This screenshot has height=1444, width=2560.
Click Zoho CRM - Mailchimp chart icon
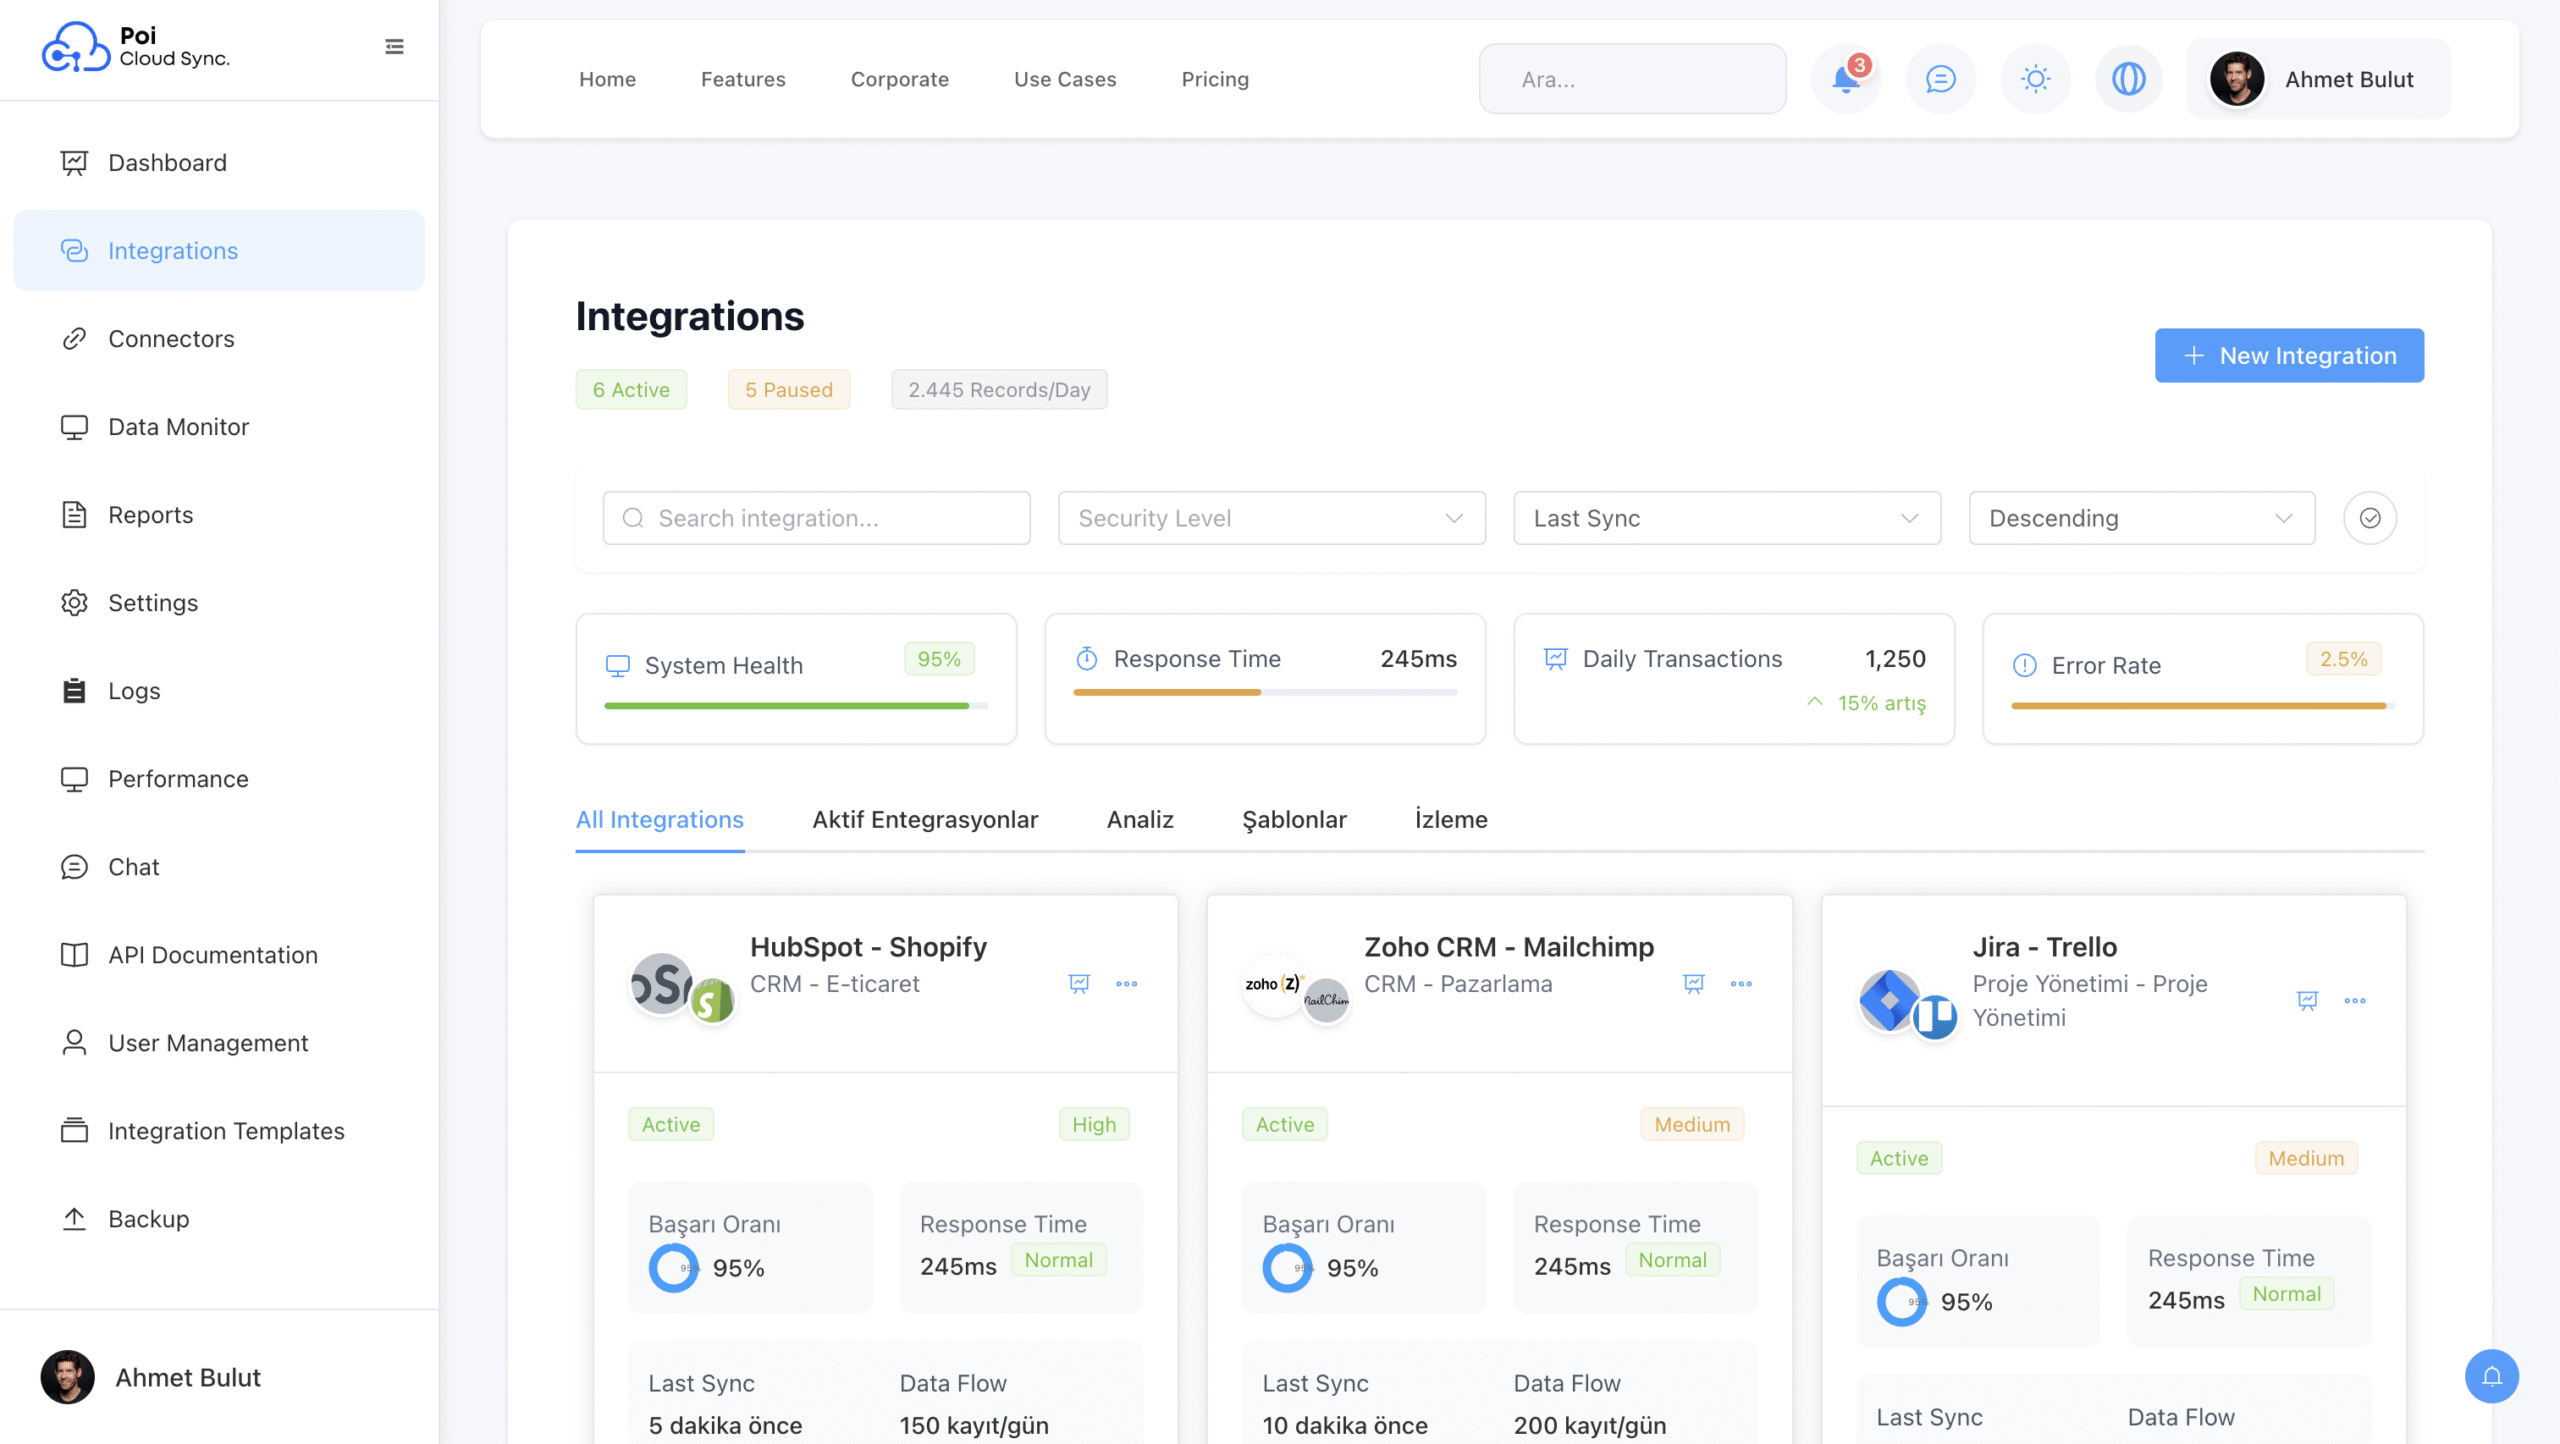(x=1693, y=984)
